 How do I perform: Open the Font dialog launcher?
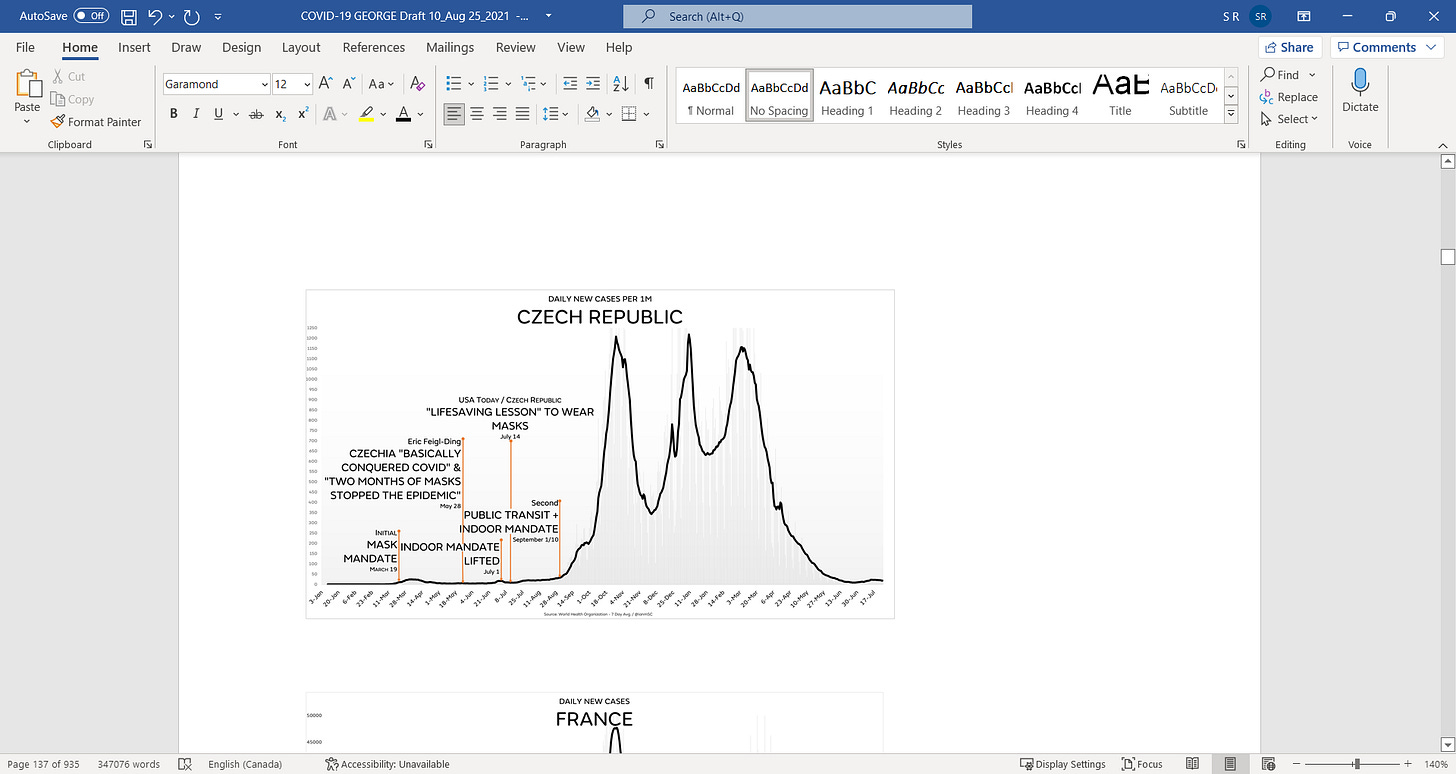click(428, 145)
